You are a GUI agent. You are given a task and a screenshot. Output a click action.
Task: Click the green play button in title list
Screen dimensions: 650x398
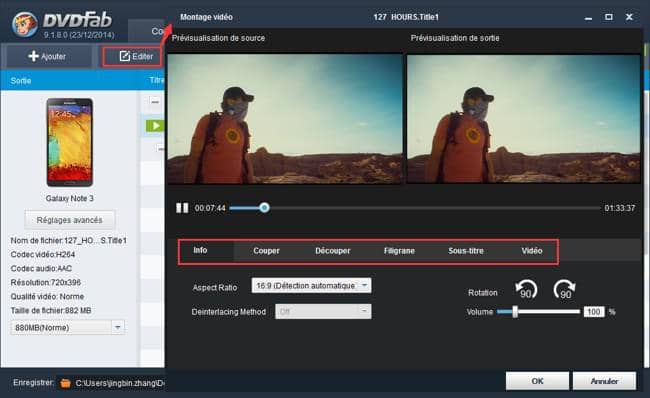[155, 126]
